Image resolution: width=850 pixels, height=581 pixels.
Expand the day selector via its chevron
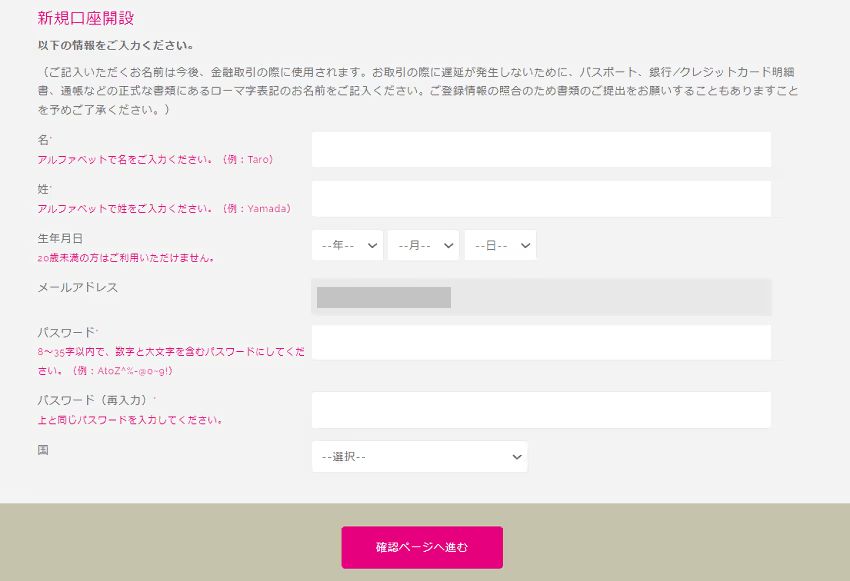(x=524, y=244)
